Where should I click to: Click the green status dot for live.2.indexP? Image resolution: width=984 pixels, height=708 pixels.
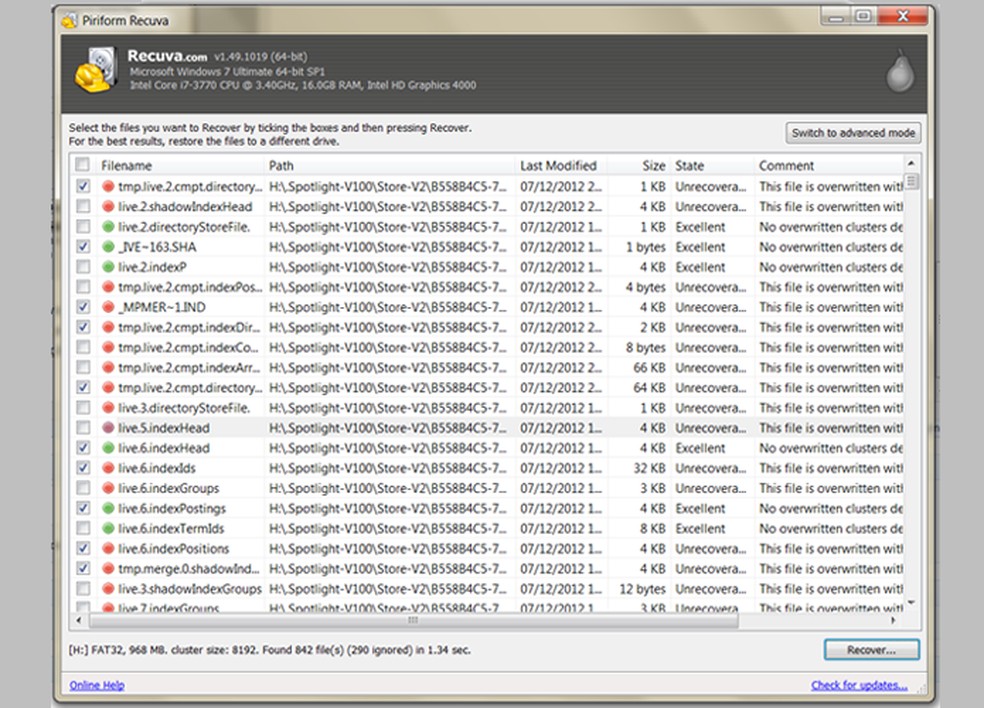(108, 267)
